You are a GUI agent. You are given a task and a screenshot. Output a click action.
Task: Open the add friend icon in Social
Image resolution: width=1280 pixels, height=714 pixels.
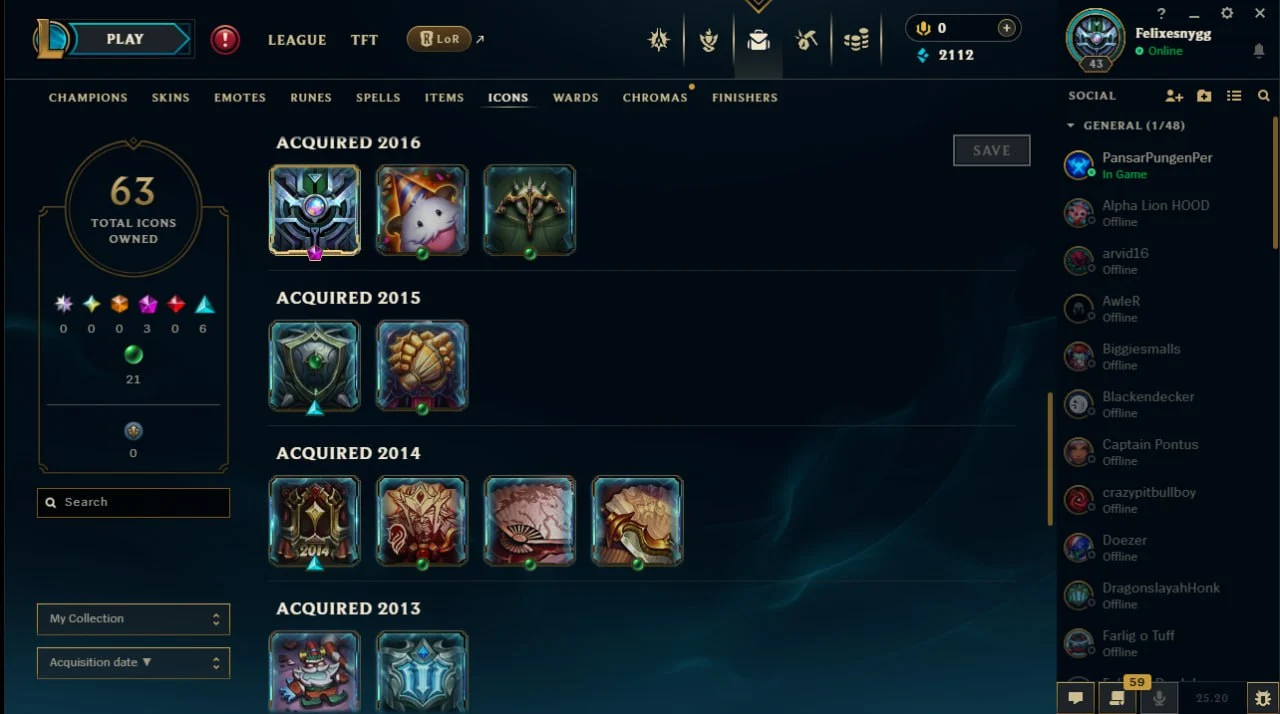(x=1174, y=96)
